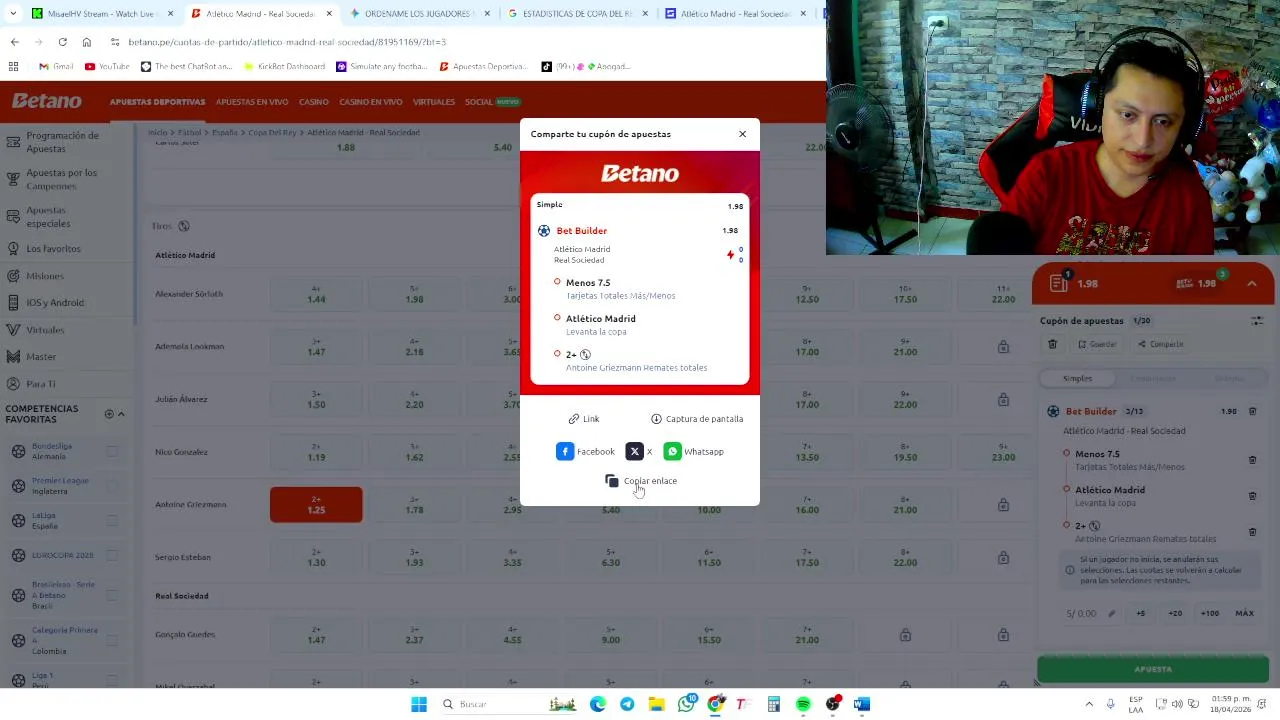Remove the Menos 7.5 selection
1280x720 pixels.
[x=1252, y=460]
